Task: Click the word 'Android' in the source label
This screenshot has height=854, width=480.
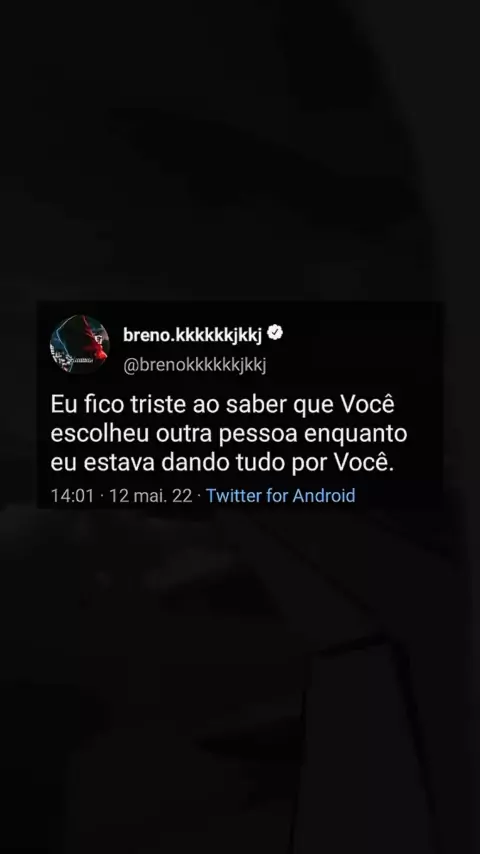Action: (324, 496)
